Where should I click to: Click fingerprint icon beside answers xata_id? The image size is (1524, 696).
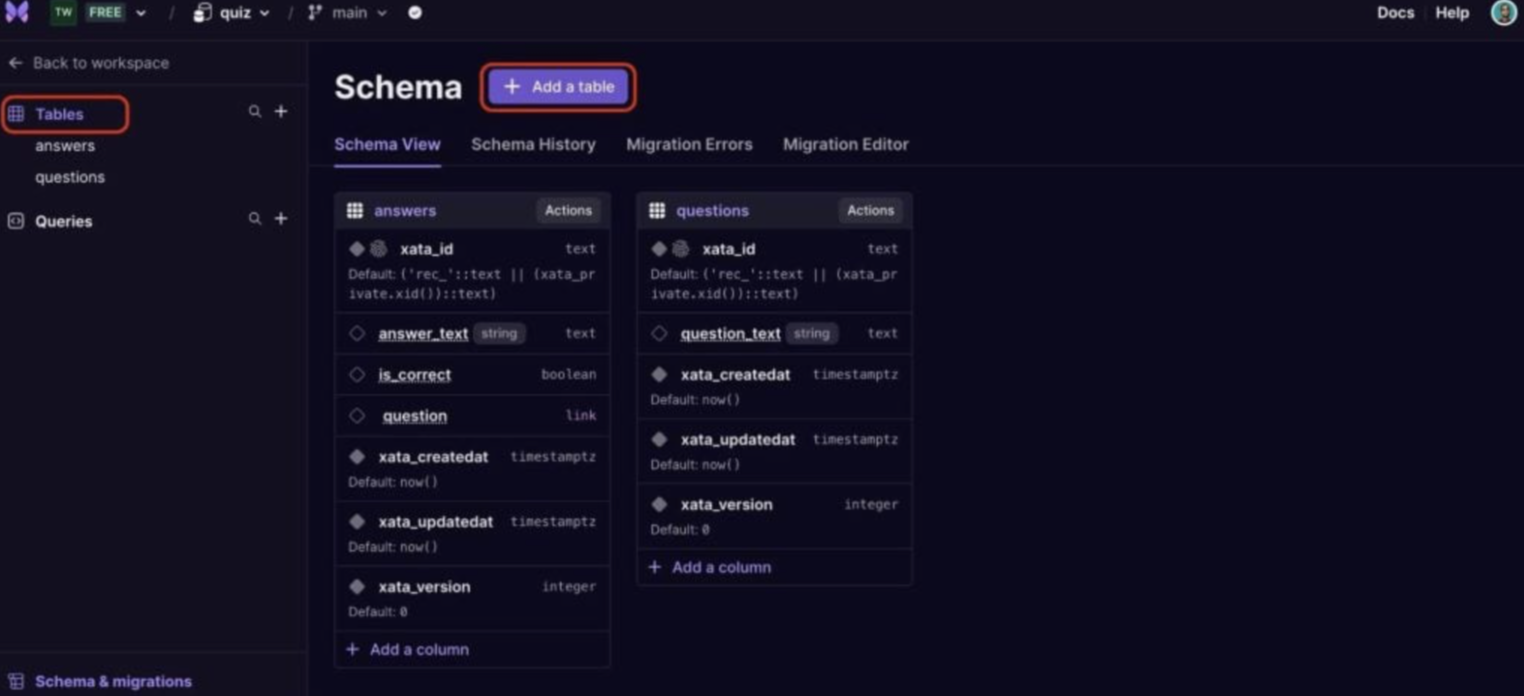point(378,249)
